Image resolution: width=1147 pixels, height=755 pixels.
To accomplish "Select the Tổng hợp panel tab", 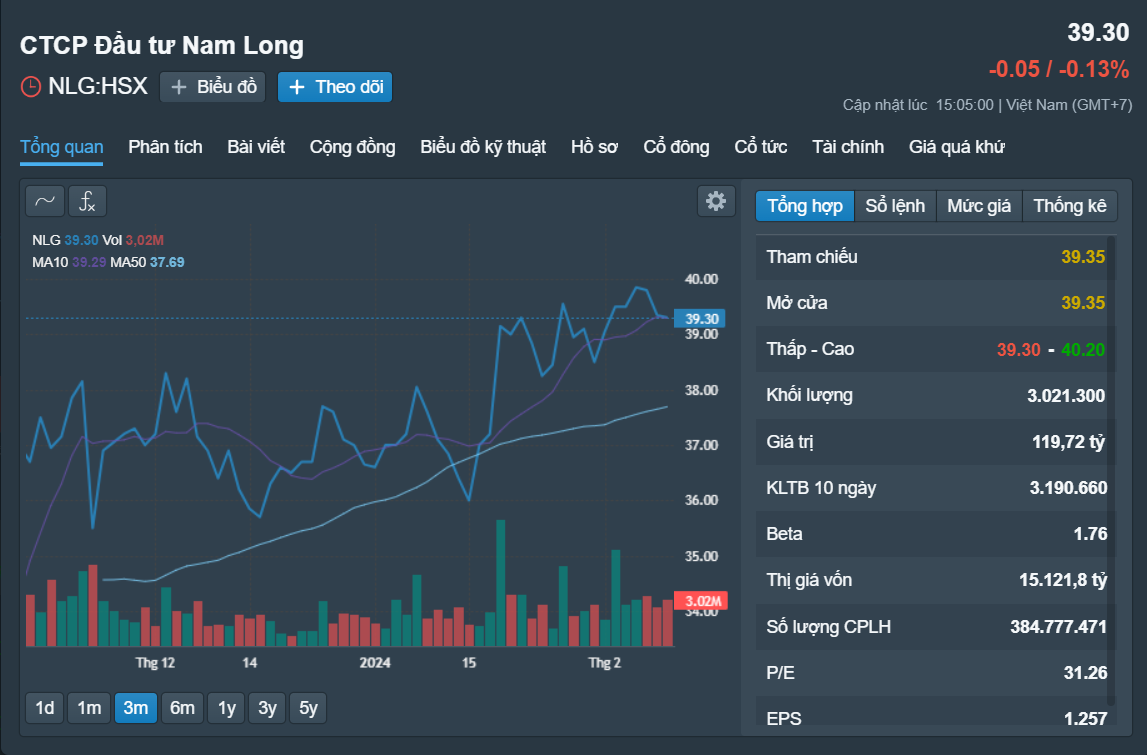I will tap(805, 206).
